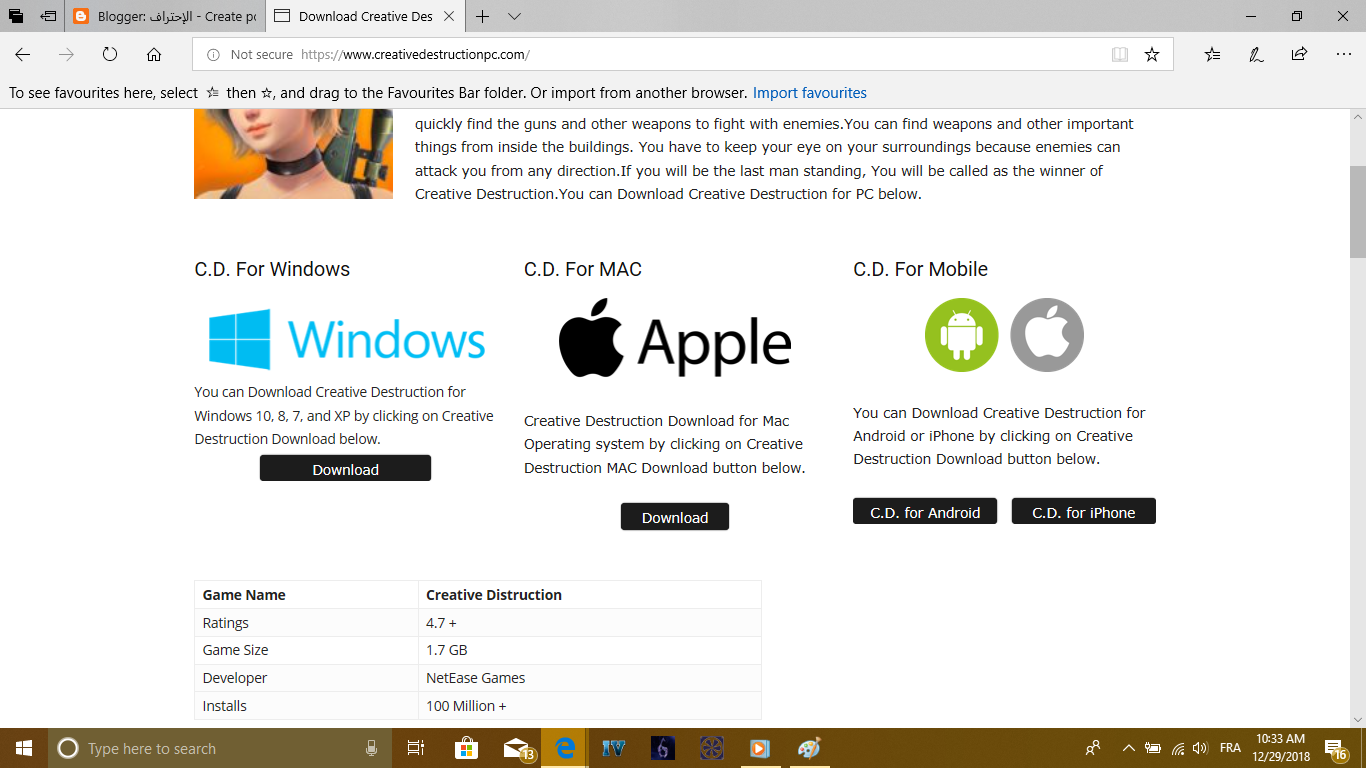The width and height of the screenshot is (1366, 768).
Task: Open the Import favourites link
Action: click(810, 93)
